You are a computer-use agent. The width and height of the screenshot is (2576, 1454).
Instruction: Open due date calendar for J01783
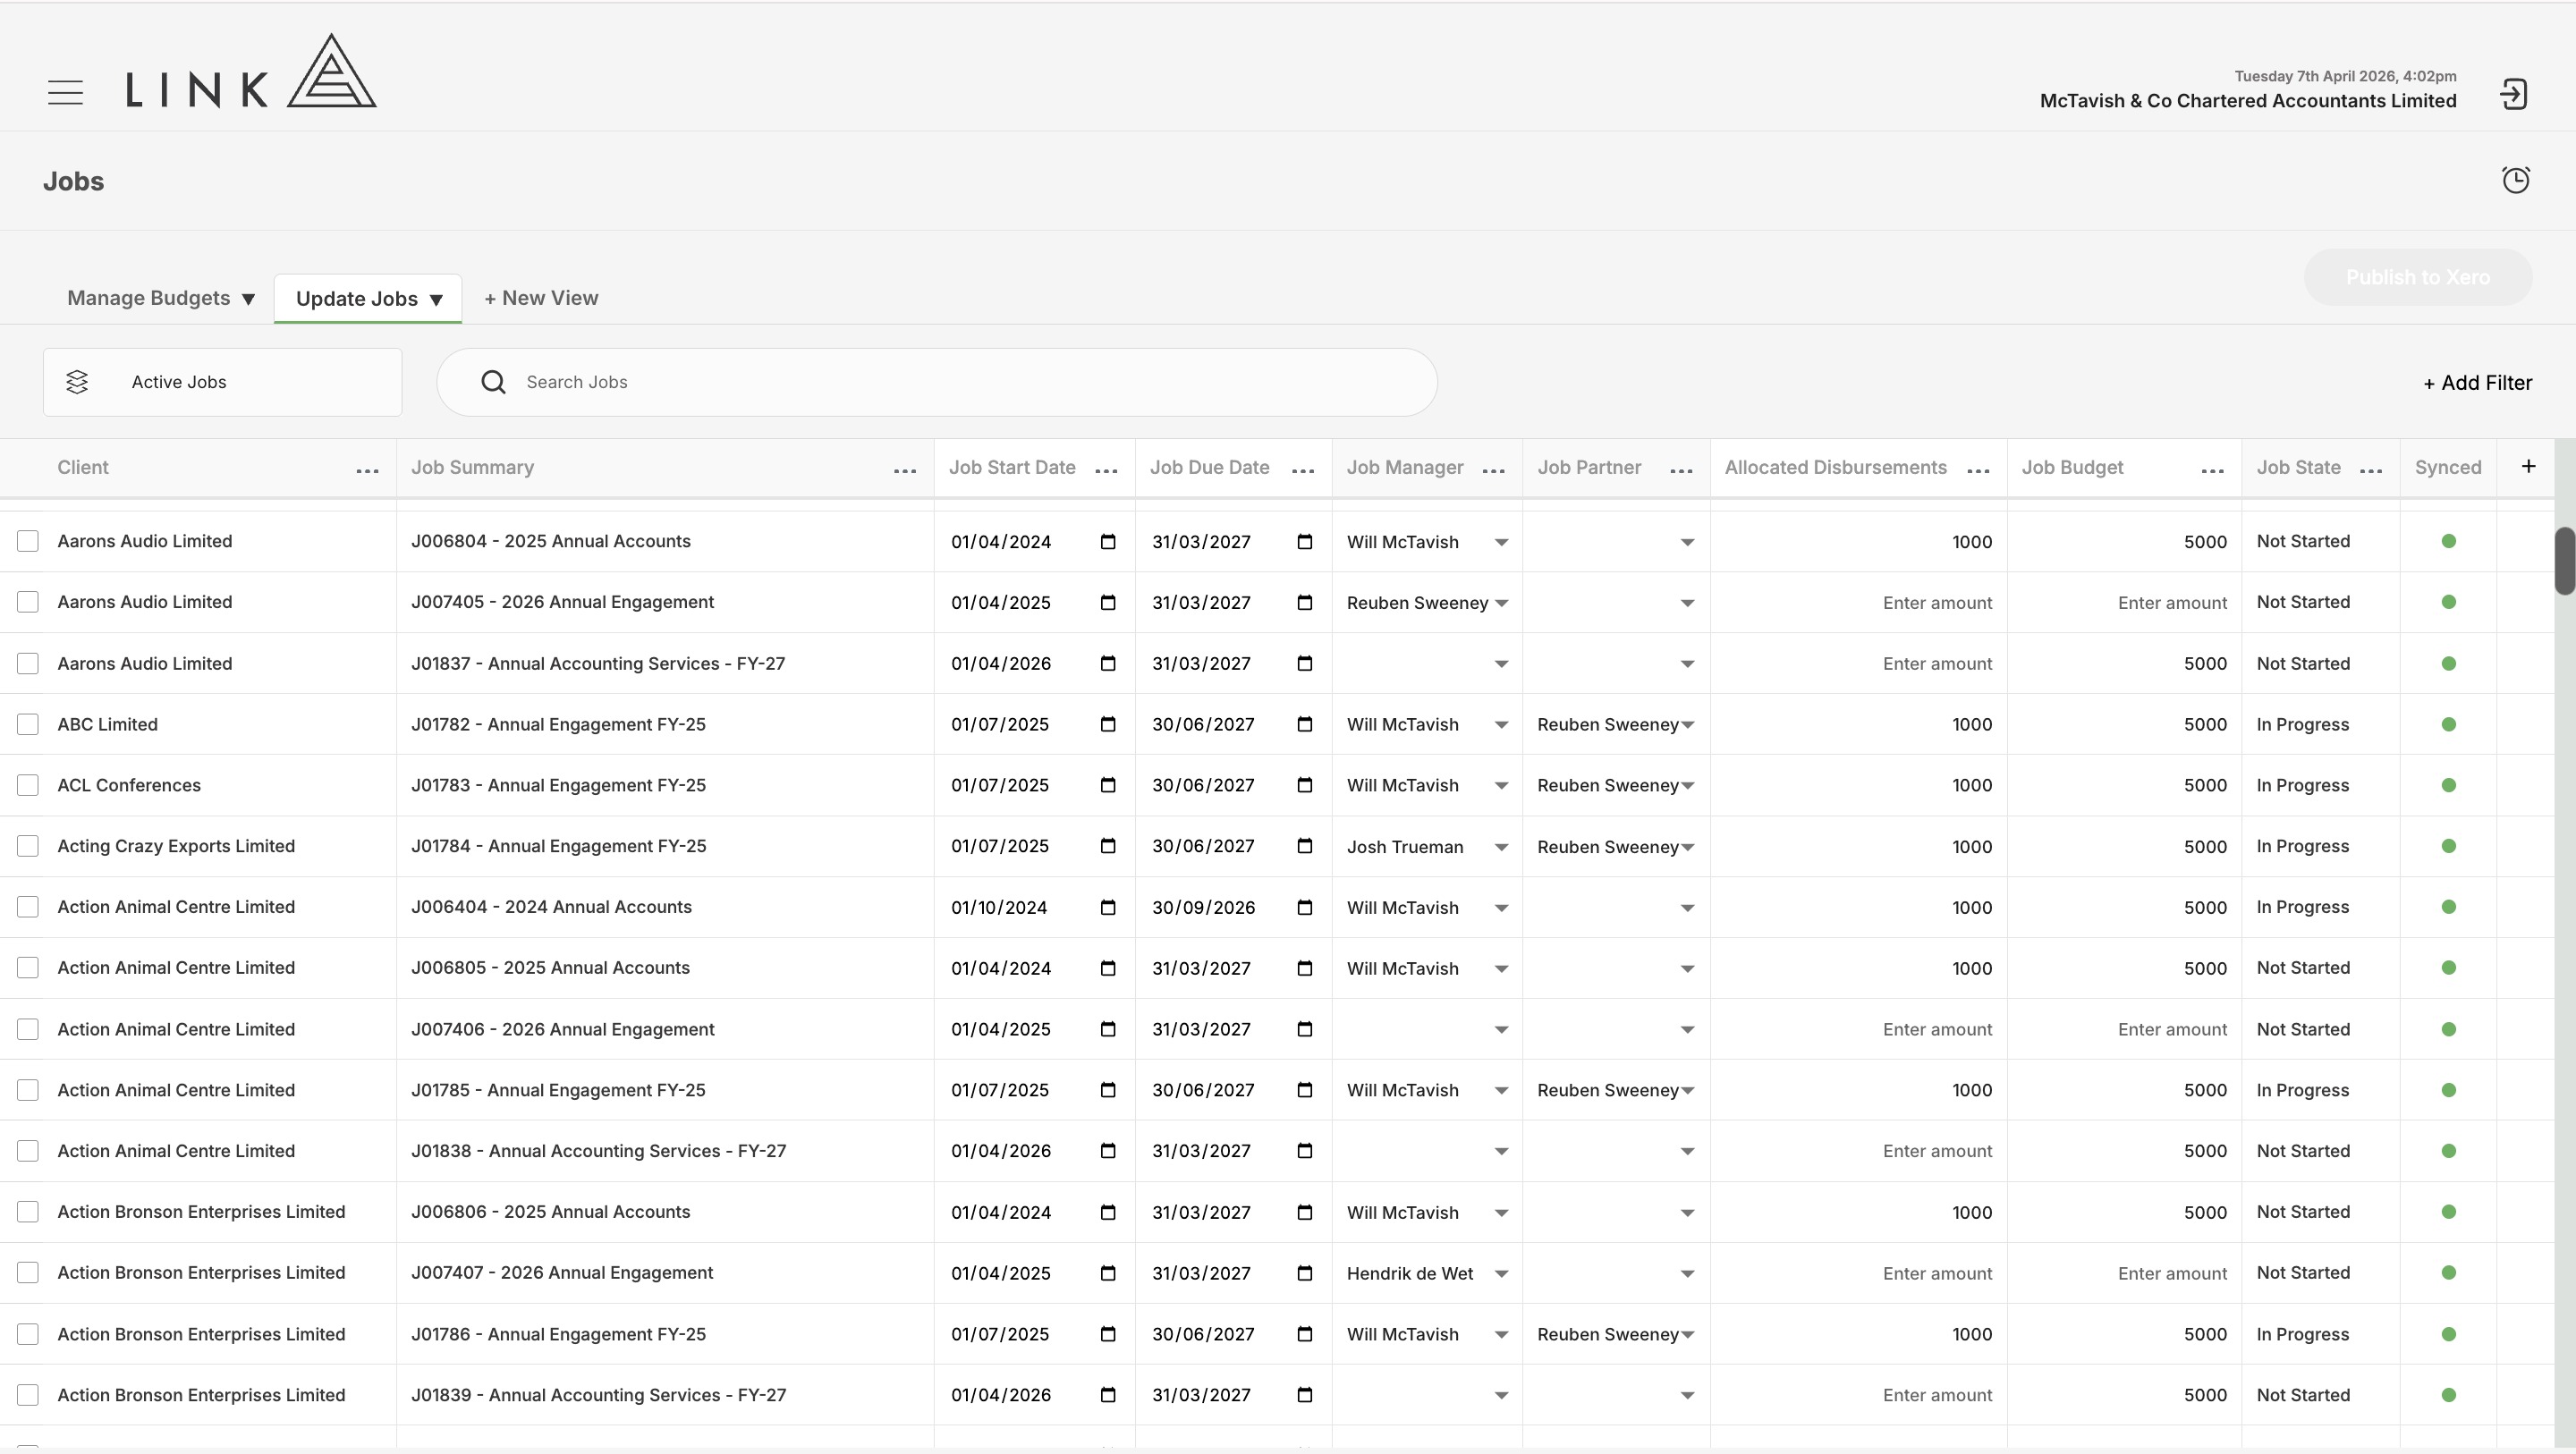coord(1305,785)
